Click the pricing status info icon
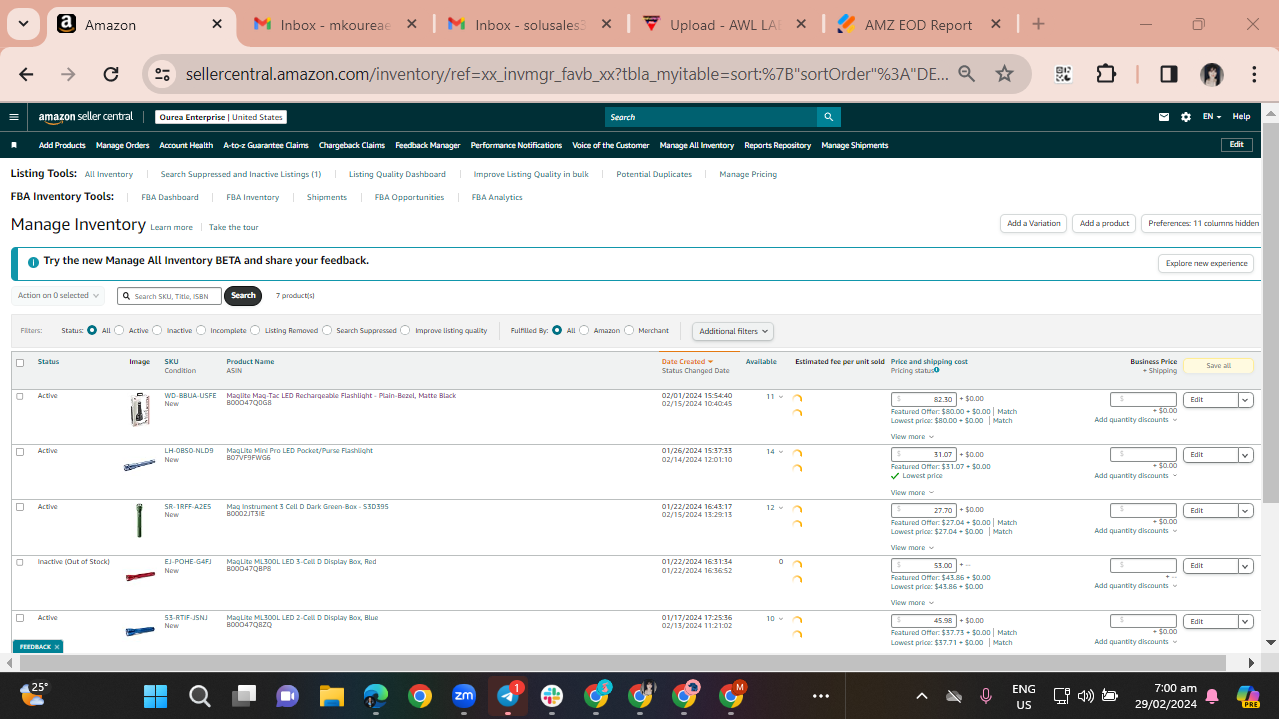1279x719 pixels. click(x=936, y=370)
